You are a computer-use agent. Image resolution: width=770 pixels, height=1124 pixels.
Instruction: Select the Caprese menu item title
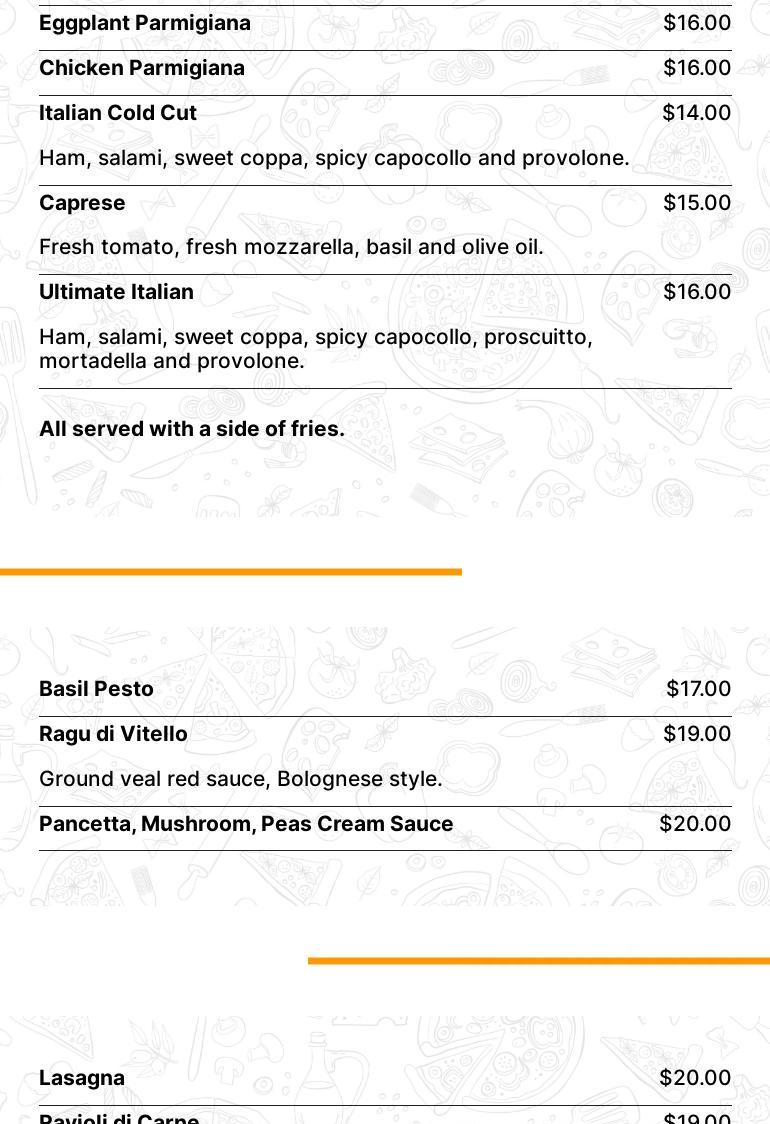click(82, 203)
